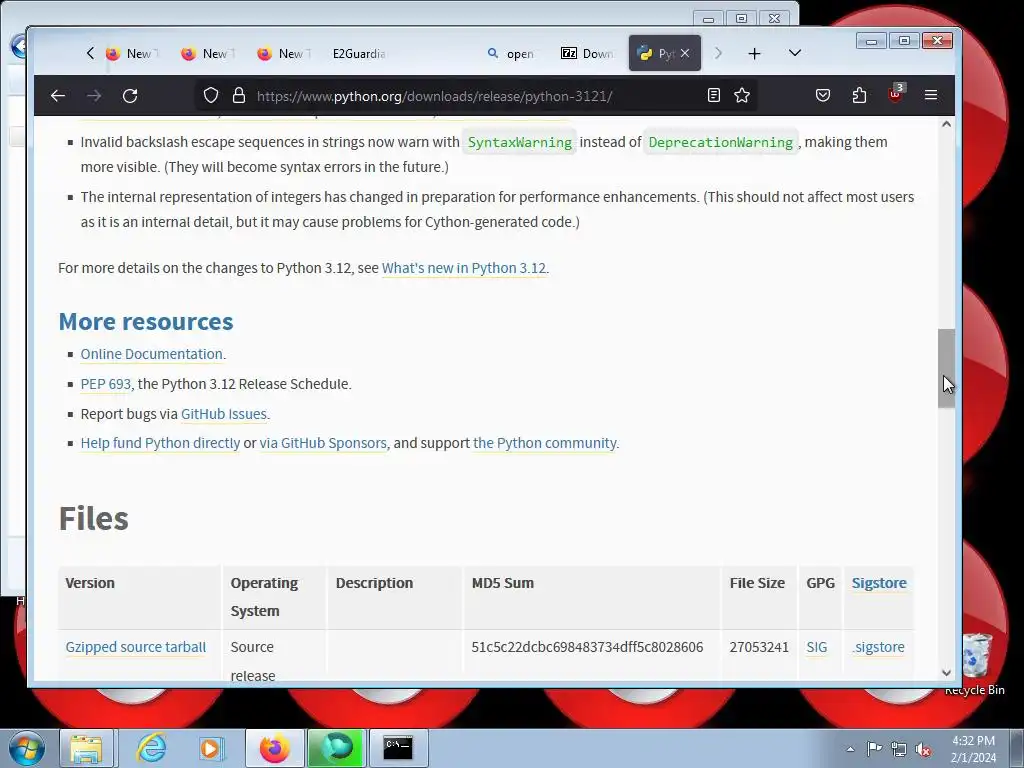
Task: Open network tray icon
Action: coord(899,749)
